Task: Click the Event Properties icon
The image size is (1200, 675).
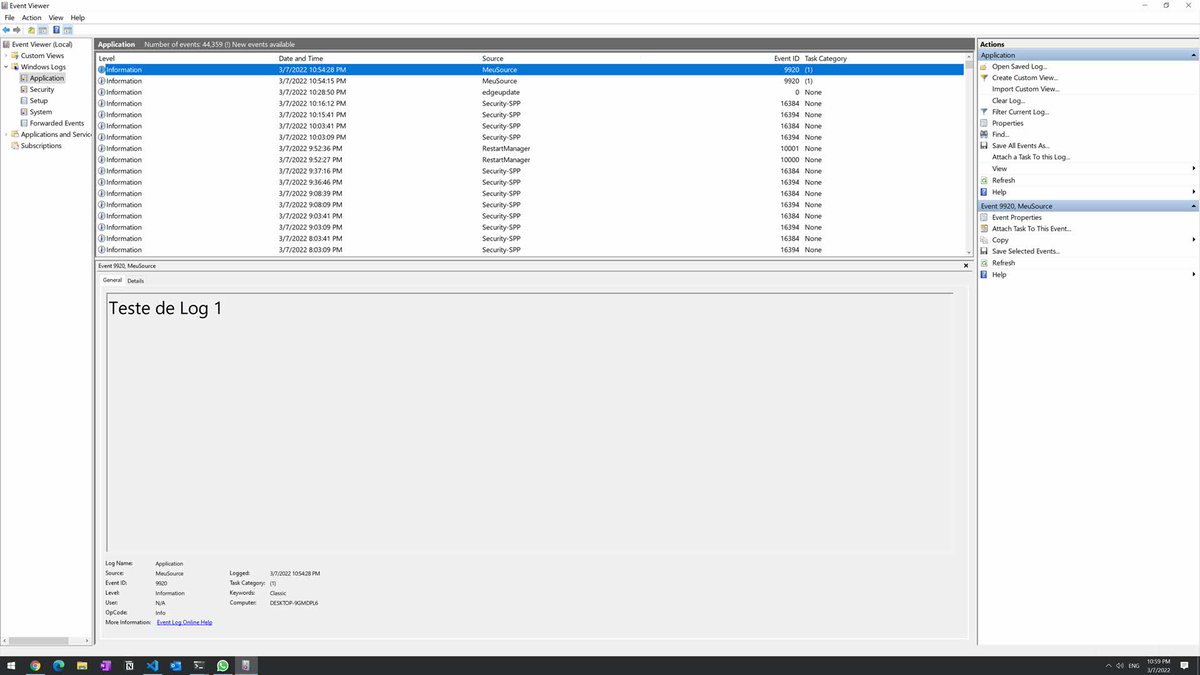Action: 985,217
